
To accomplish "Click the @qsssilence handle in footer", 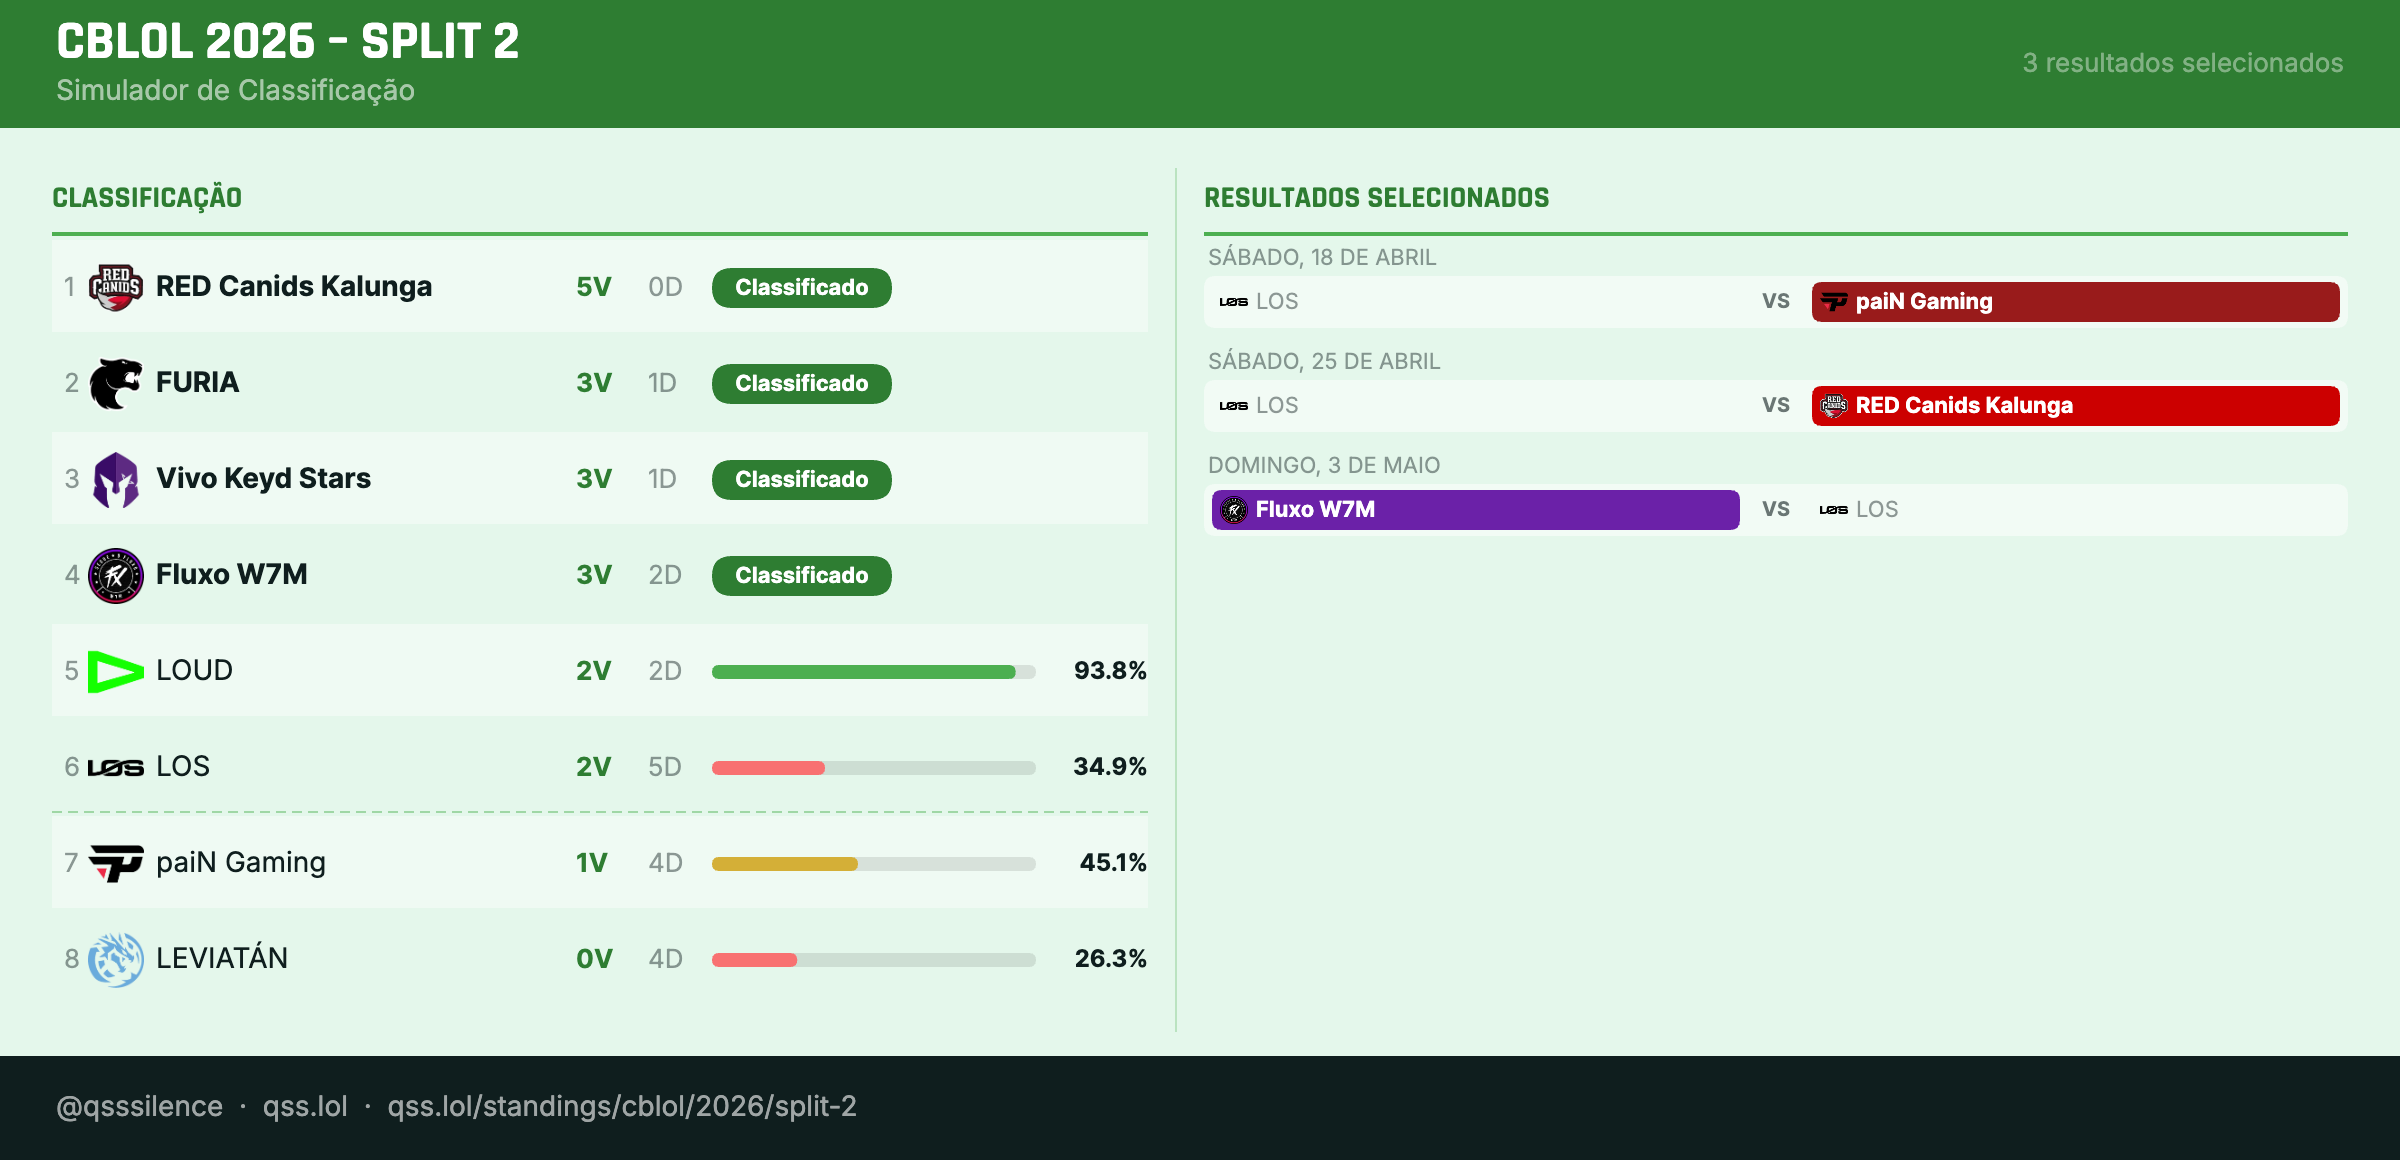I will [x=138, y=1107].
